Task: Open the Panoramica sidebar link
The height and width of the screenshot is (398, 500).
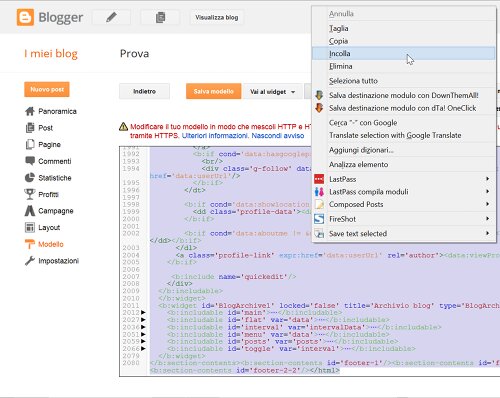Action: coord(57,111)
